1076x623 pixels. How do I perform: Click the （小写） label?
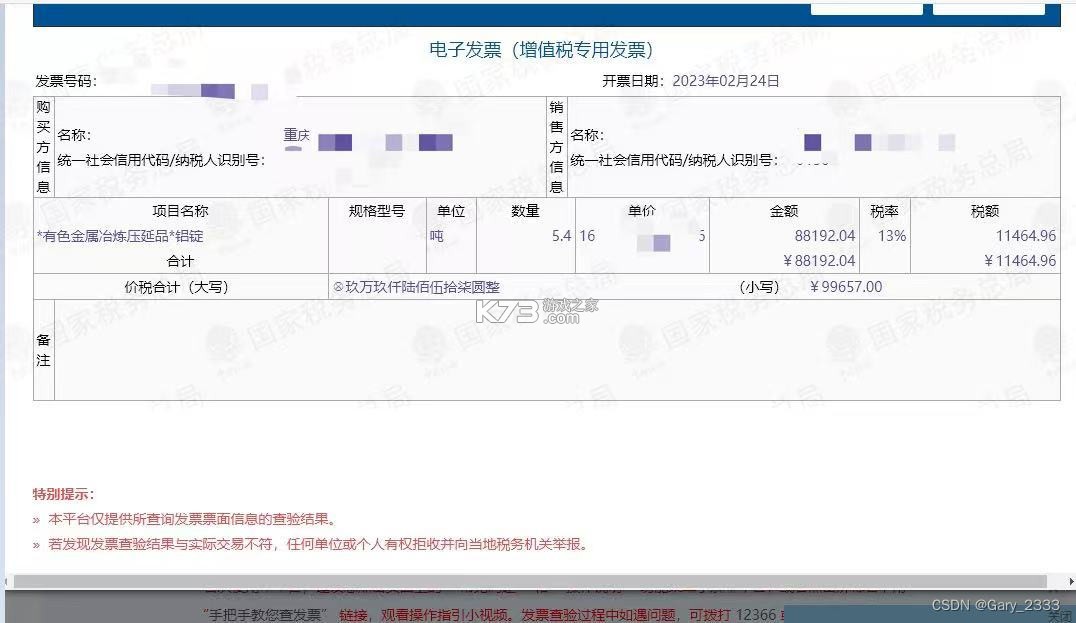pos(760,287)
